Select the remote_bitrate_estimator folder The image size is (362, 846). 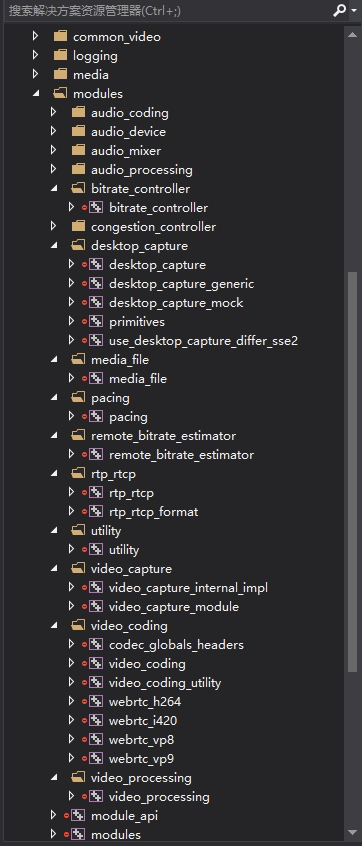163,435
